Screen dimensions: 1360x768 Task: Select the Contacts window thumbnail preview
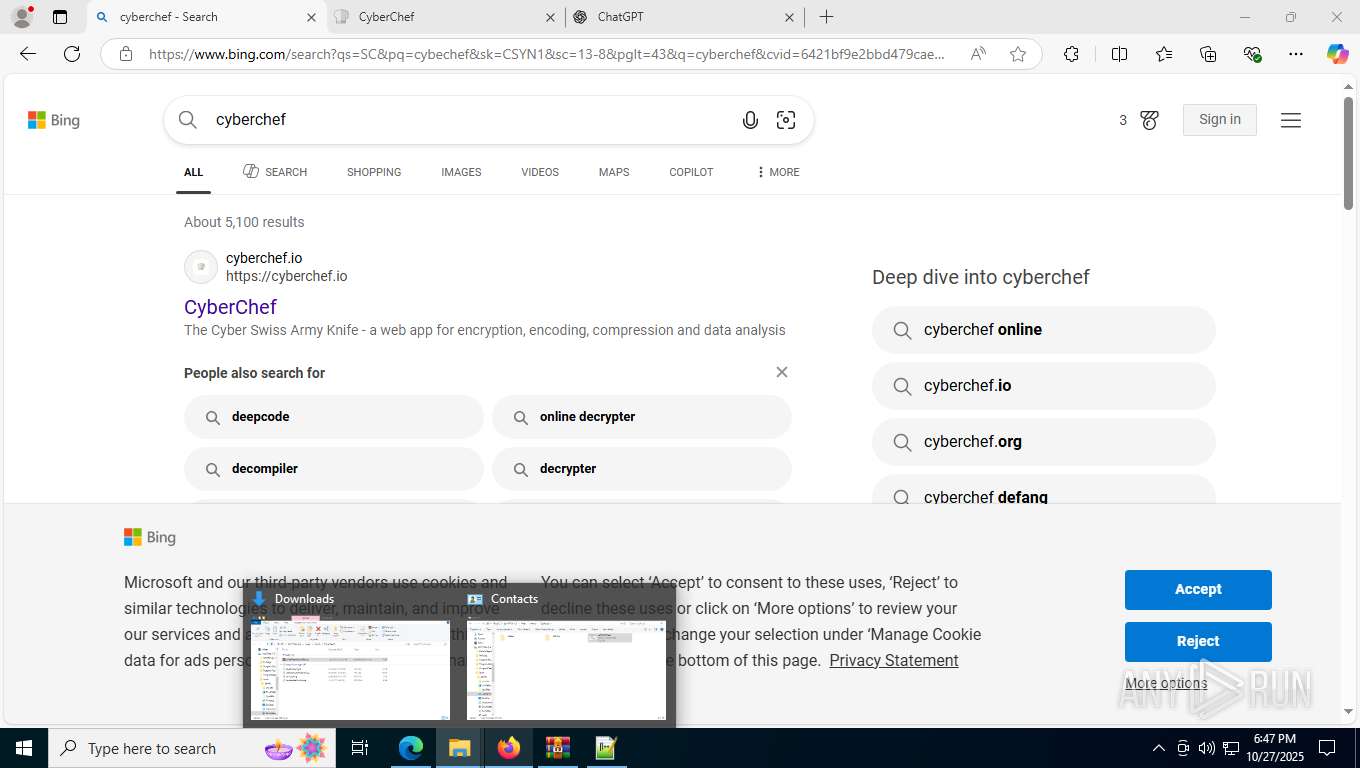pyautogui.click(x=566, y=656)
